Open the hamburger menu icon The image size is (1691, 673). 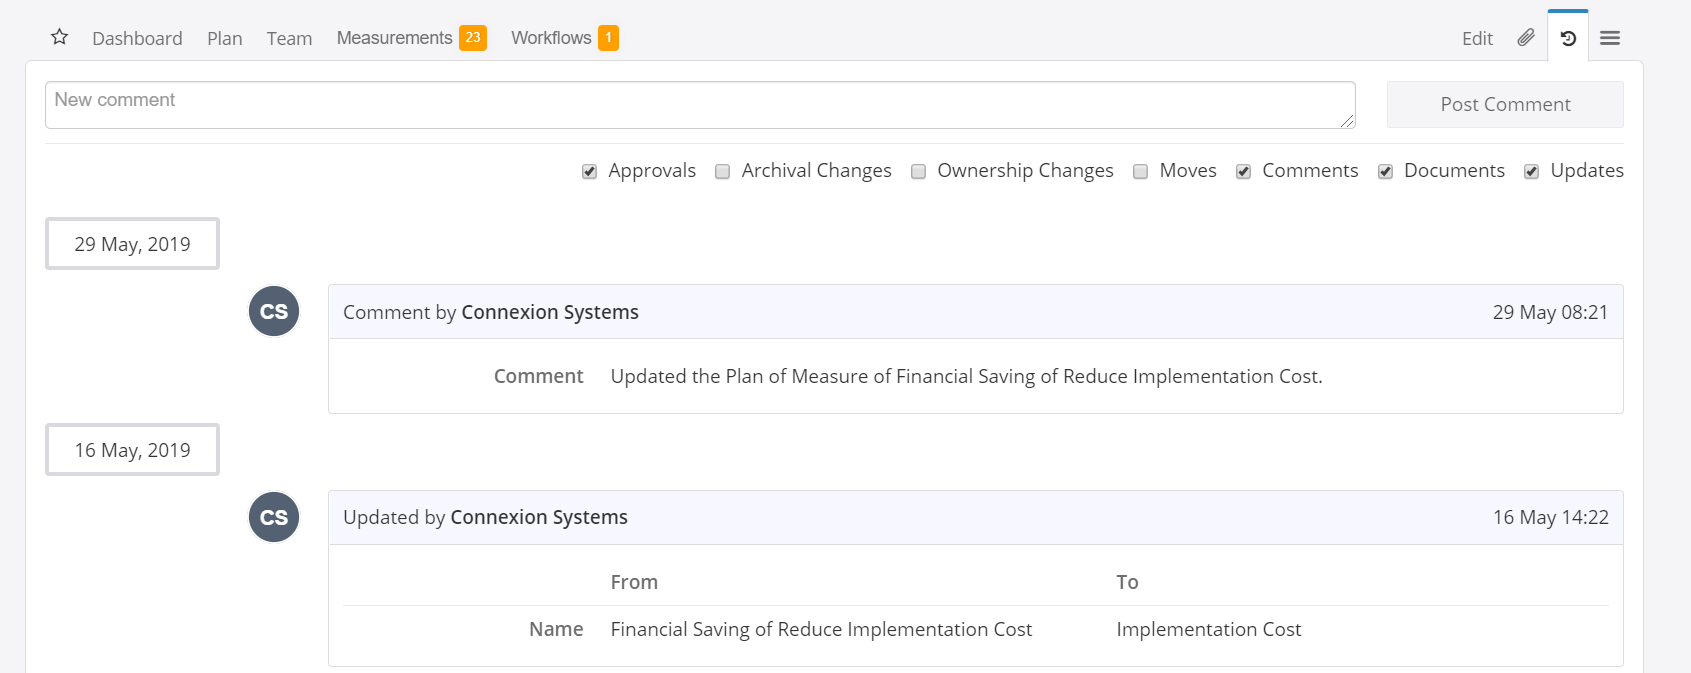[x=1610, y=38]
